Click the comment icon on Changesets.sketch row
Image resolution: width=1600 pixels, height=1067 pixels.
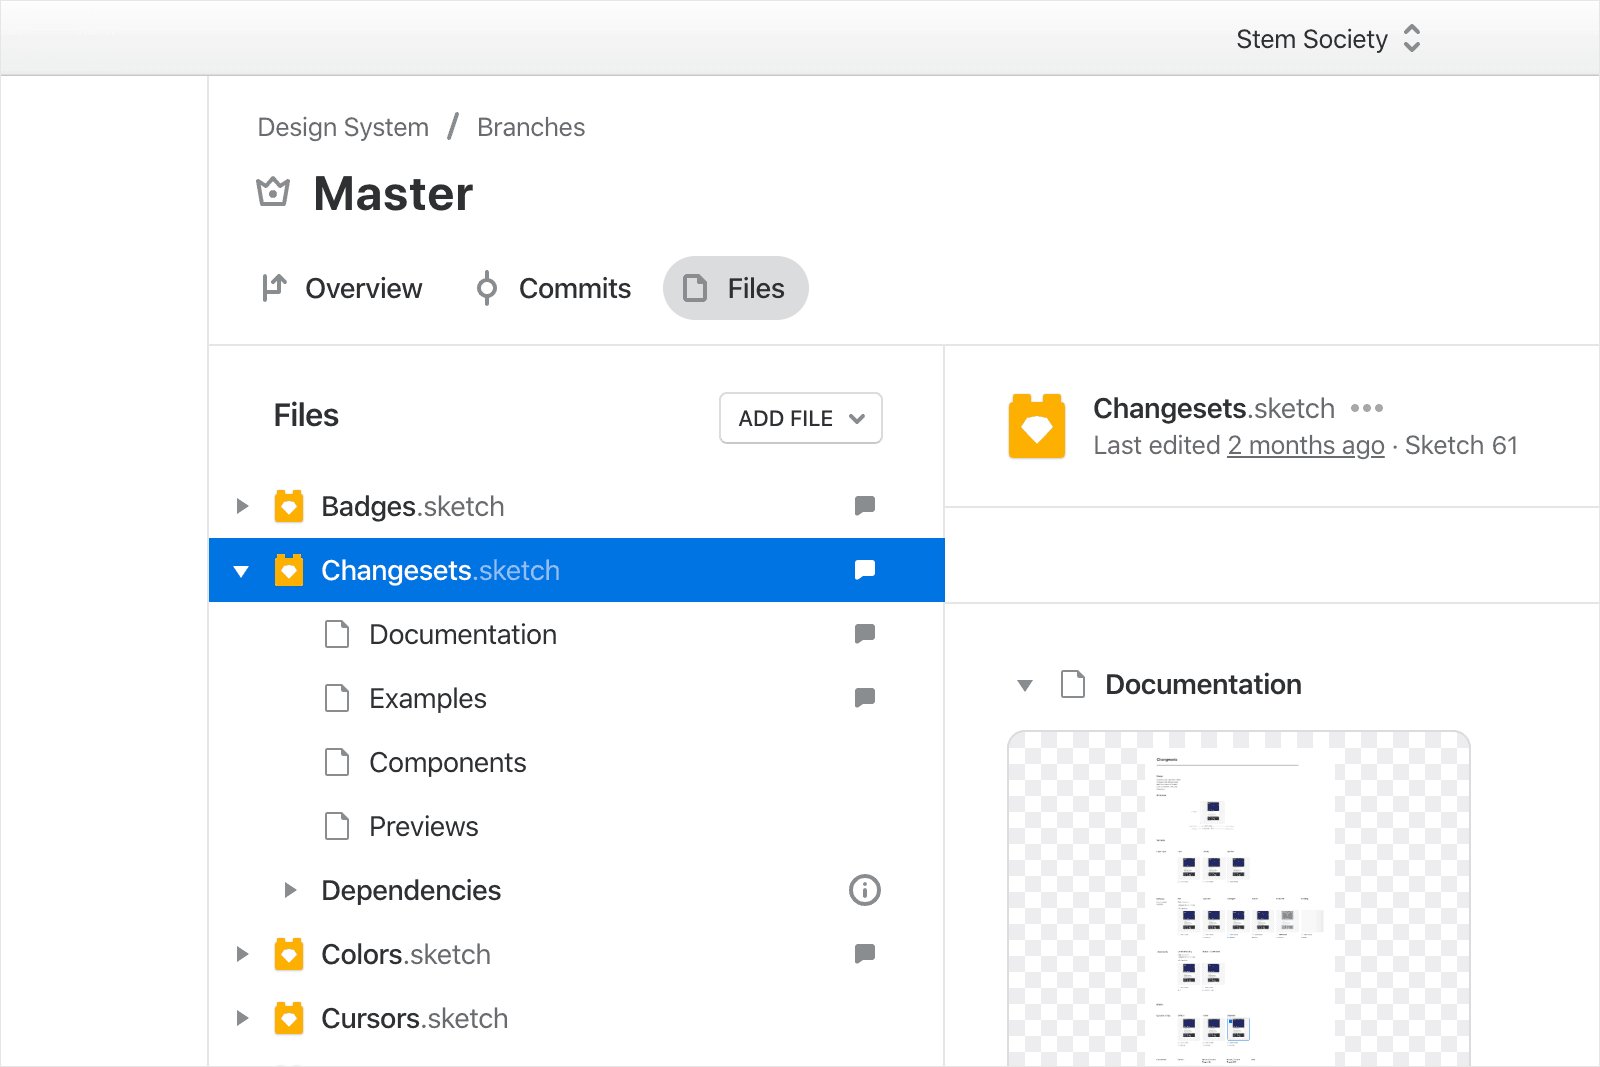[x=865, y=570]
